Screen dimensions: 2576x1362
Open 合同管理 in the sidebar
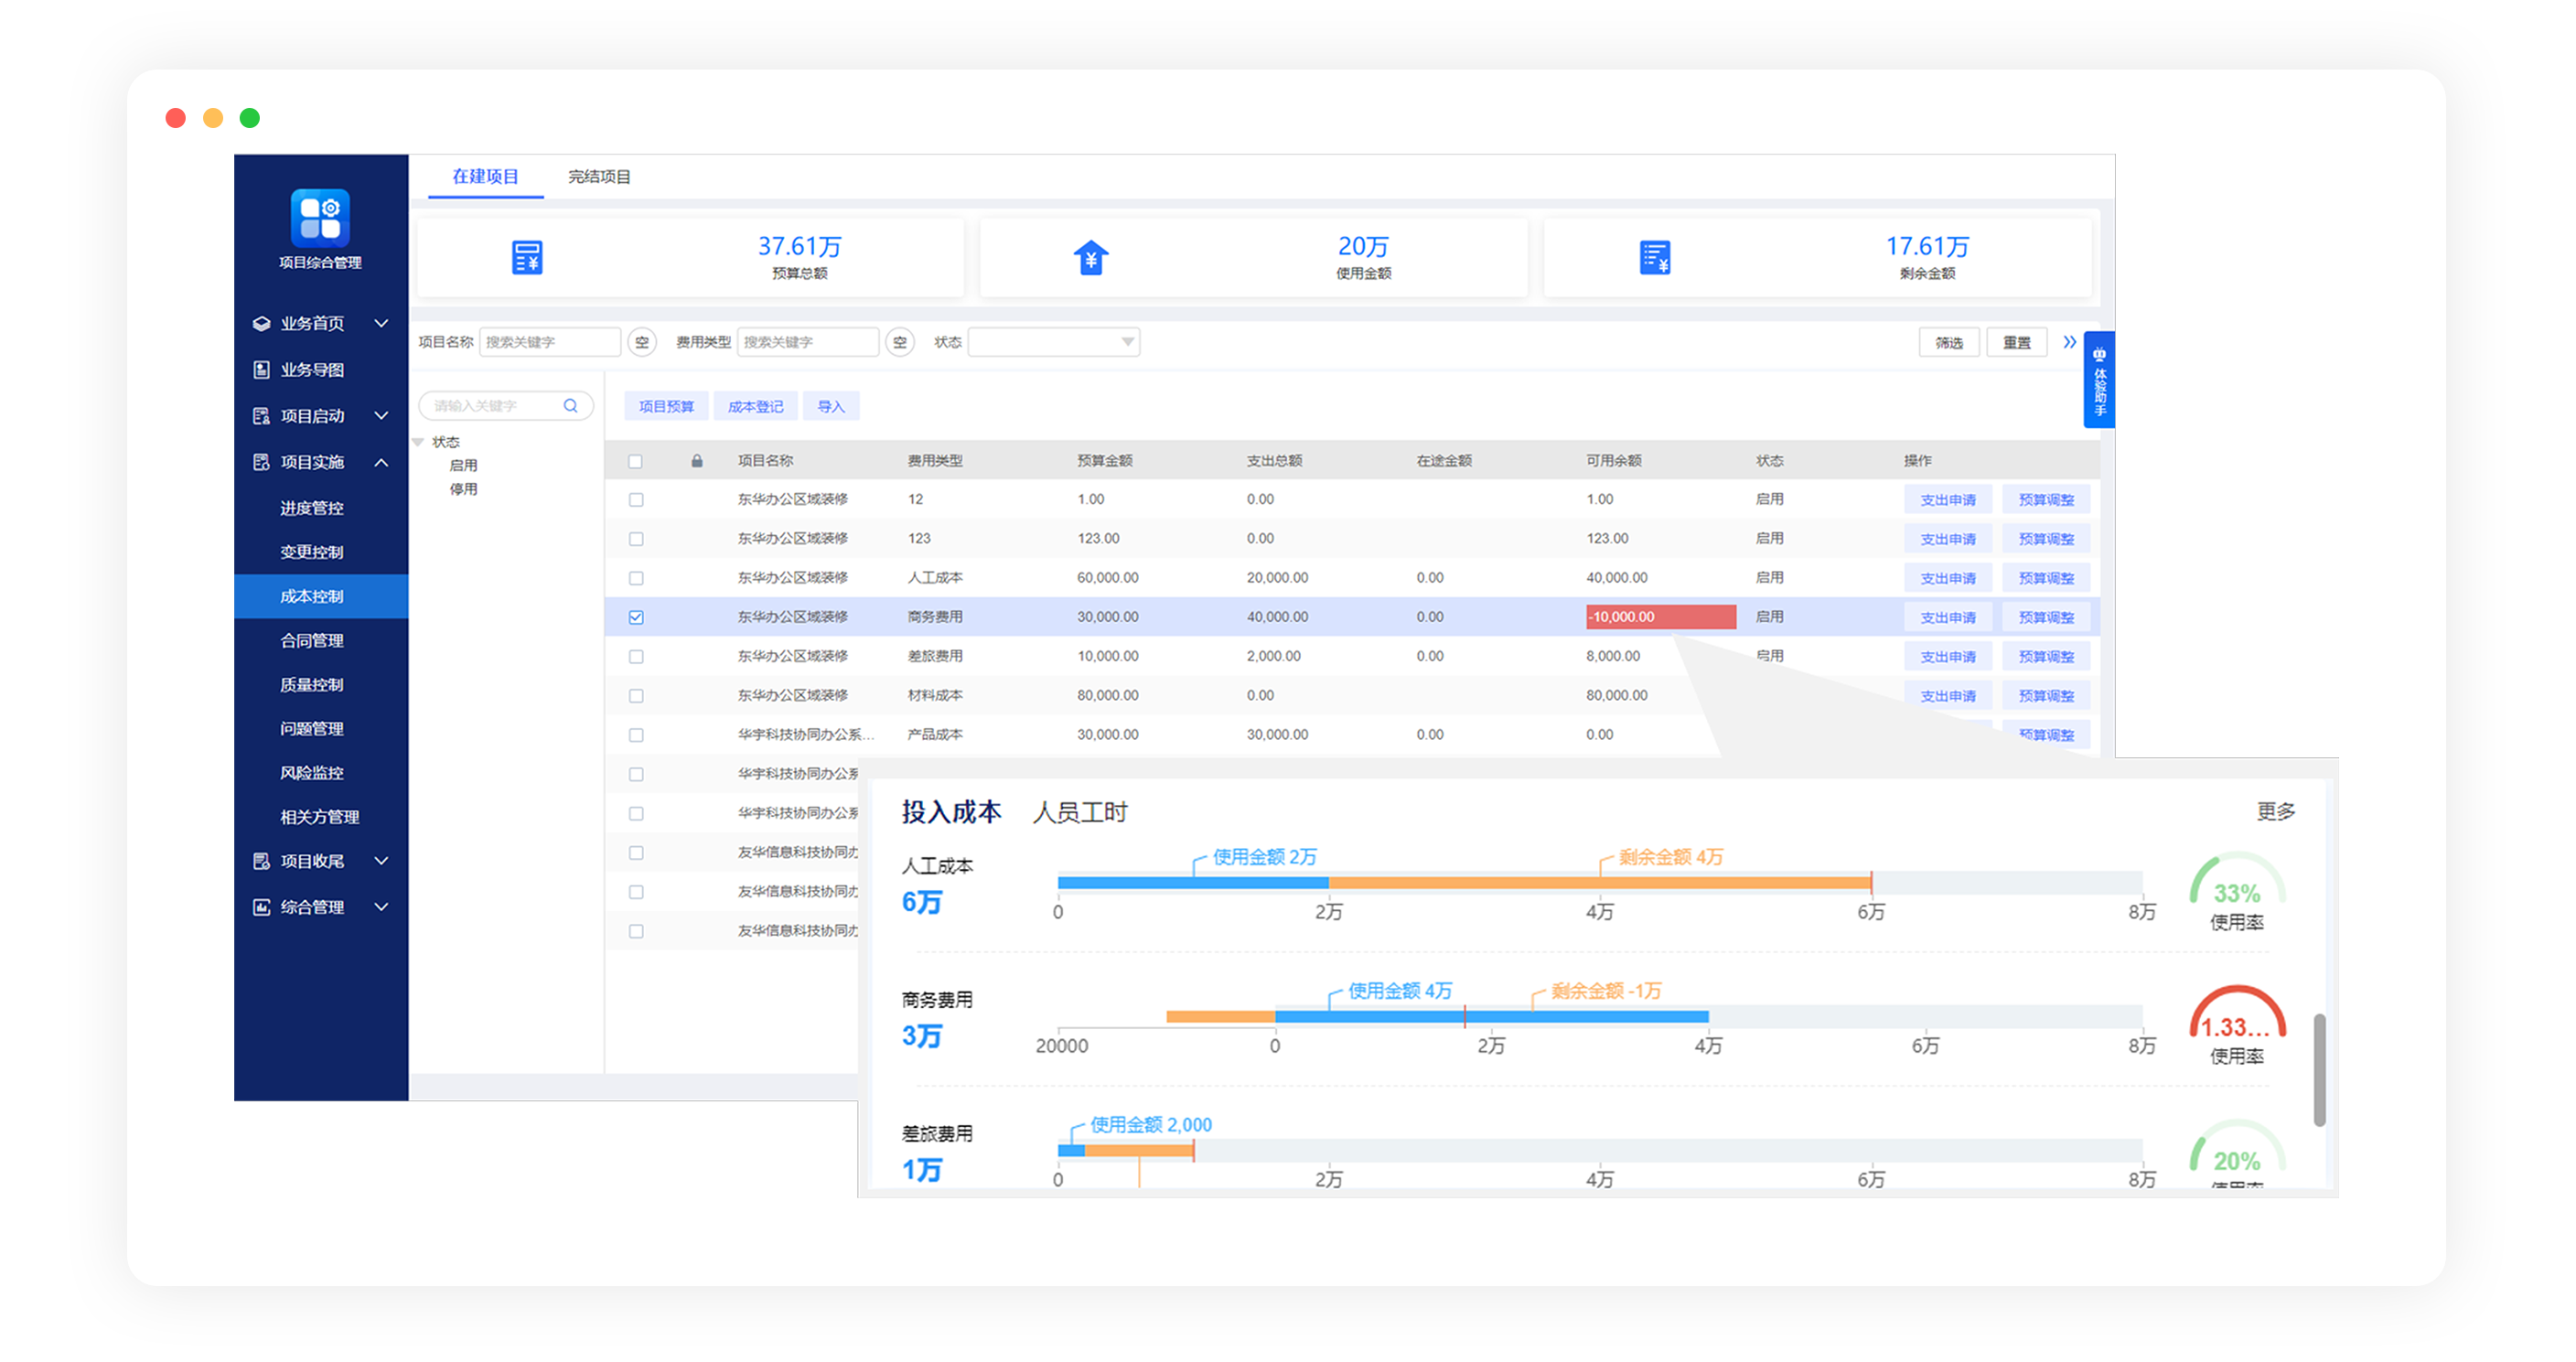[311, 640]
